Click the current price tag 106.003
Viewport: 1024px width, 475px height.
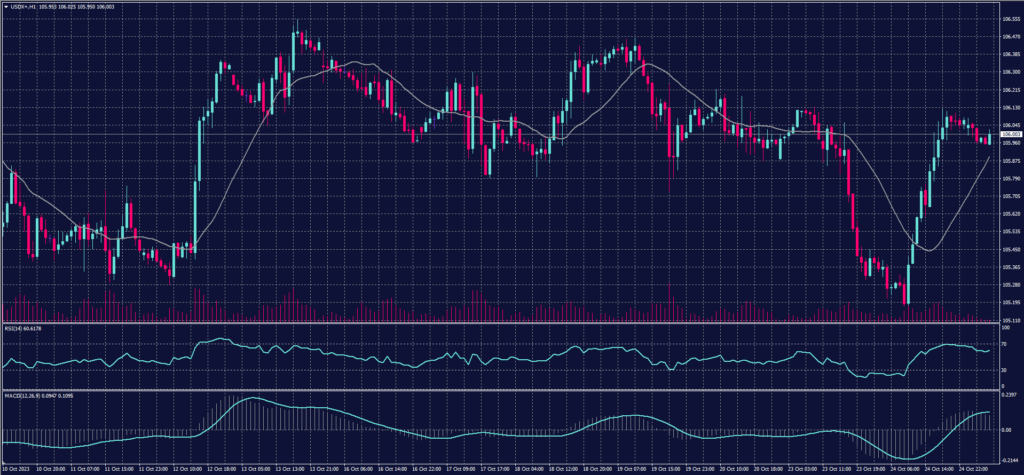[1010, 134]
